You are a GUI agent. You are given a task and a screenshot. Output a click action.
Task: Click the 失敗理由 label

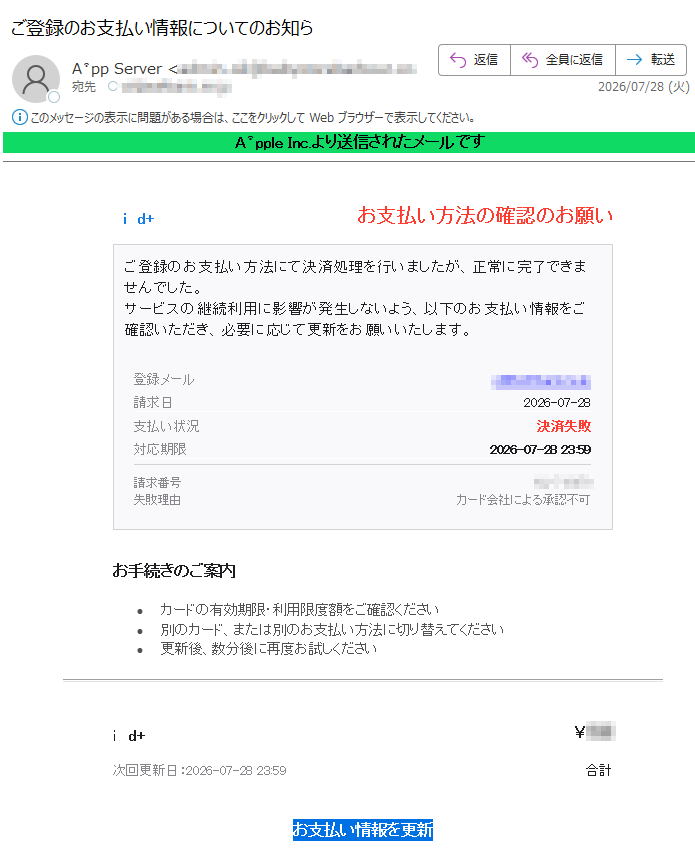[x=157, y=500]
